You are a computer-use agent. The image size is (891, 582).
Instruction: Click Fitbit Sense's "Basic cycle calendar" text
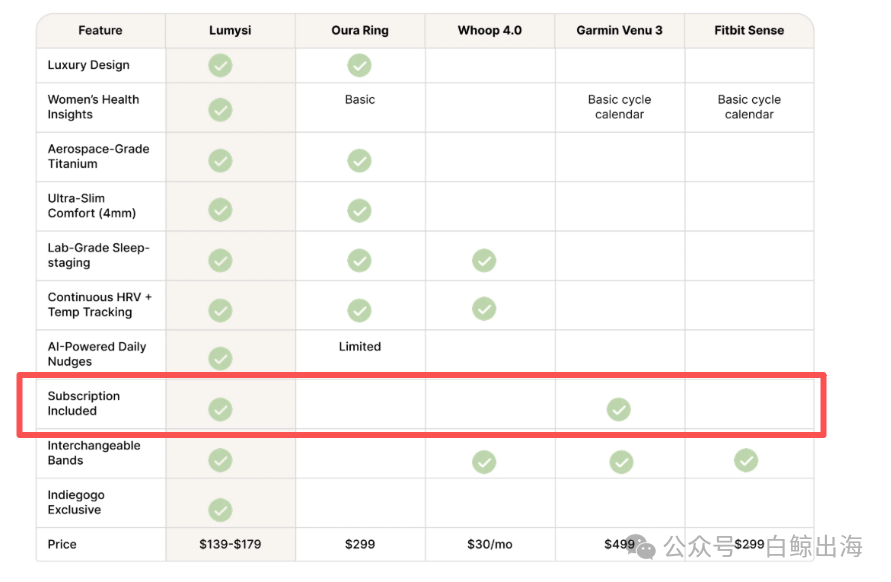pos(749,107)
